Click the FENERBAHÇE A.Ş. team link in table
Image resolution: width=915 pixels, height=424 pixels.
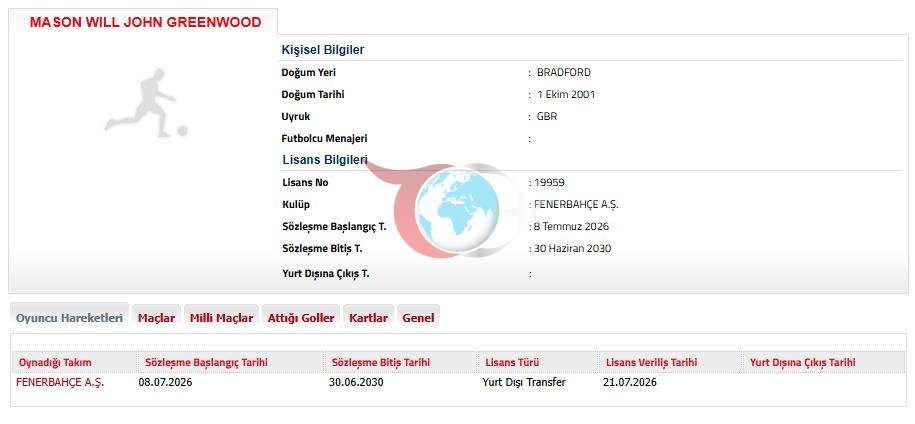[60, 383]
